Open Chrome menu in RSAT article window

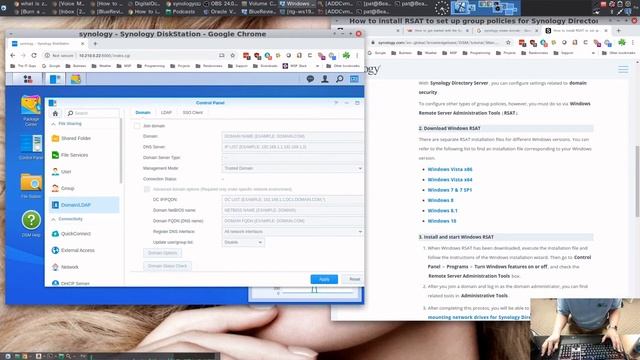633,42
